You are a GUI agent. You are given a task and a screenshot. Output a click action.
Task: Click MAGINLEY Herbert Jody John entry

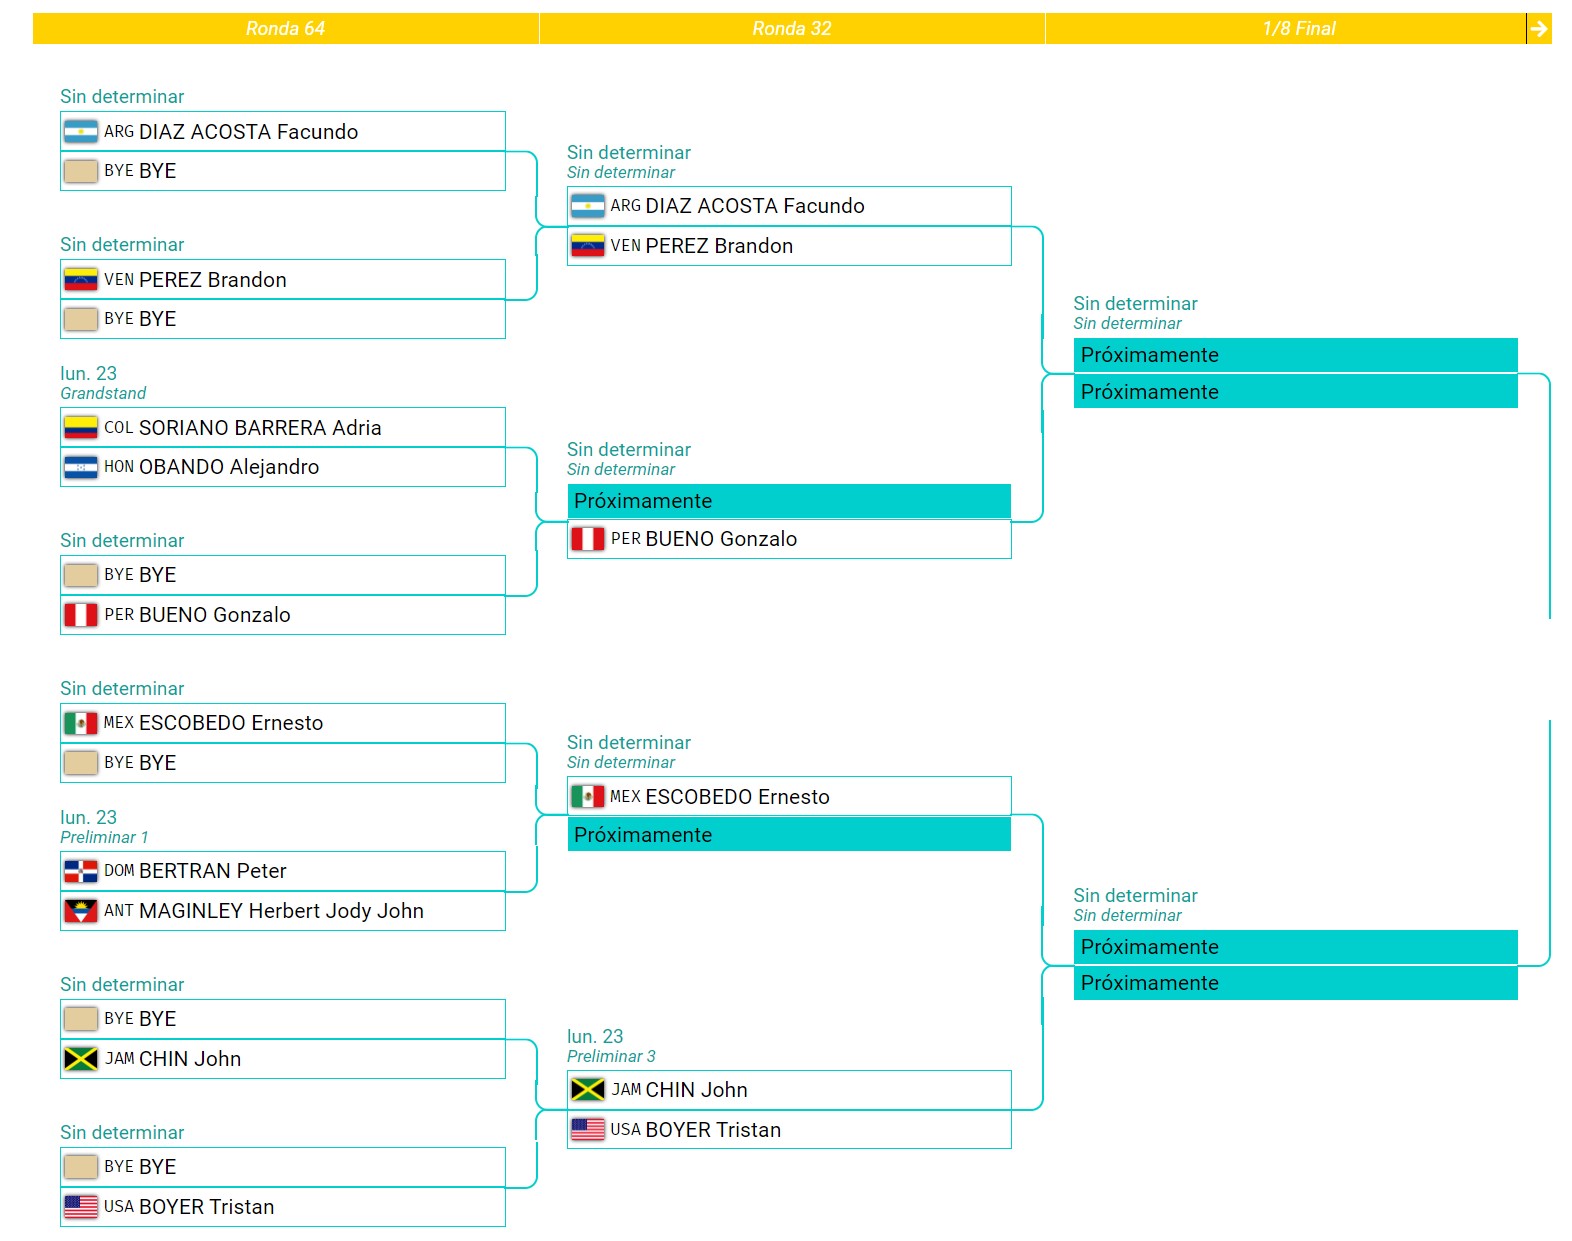pos(281,911)
